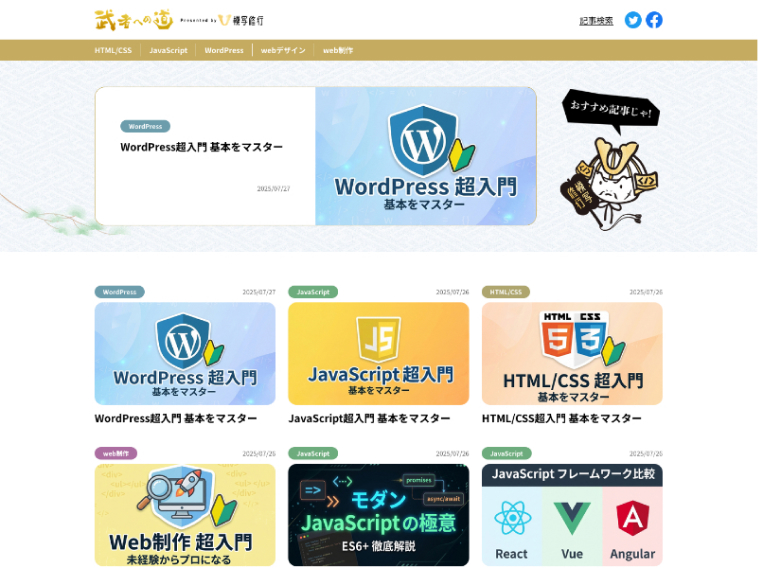Viewport: 758px width, 568px height.
Task: Click the JavaScript tag above the JavaScript超入門 card
Action: (x=313, y=292)
